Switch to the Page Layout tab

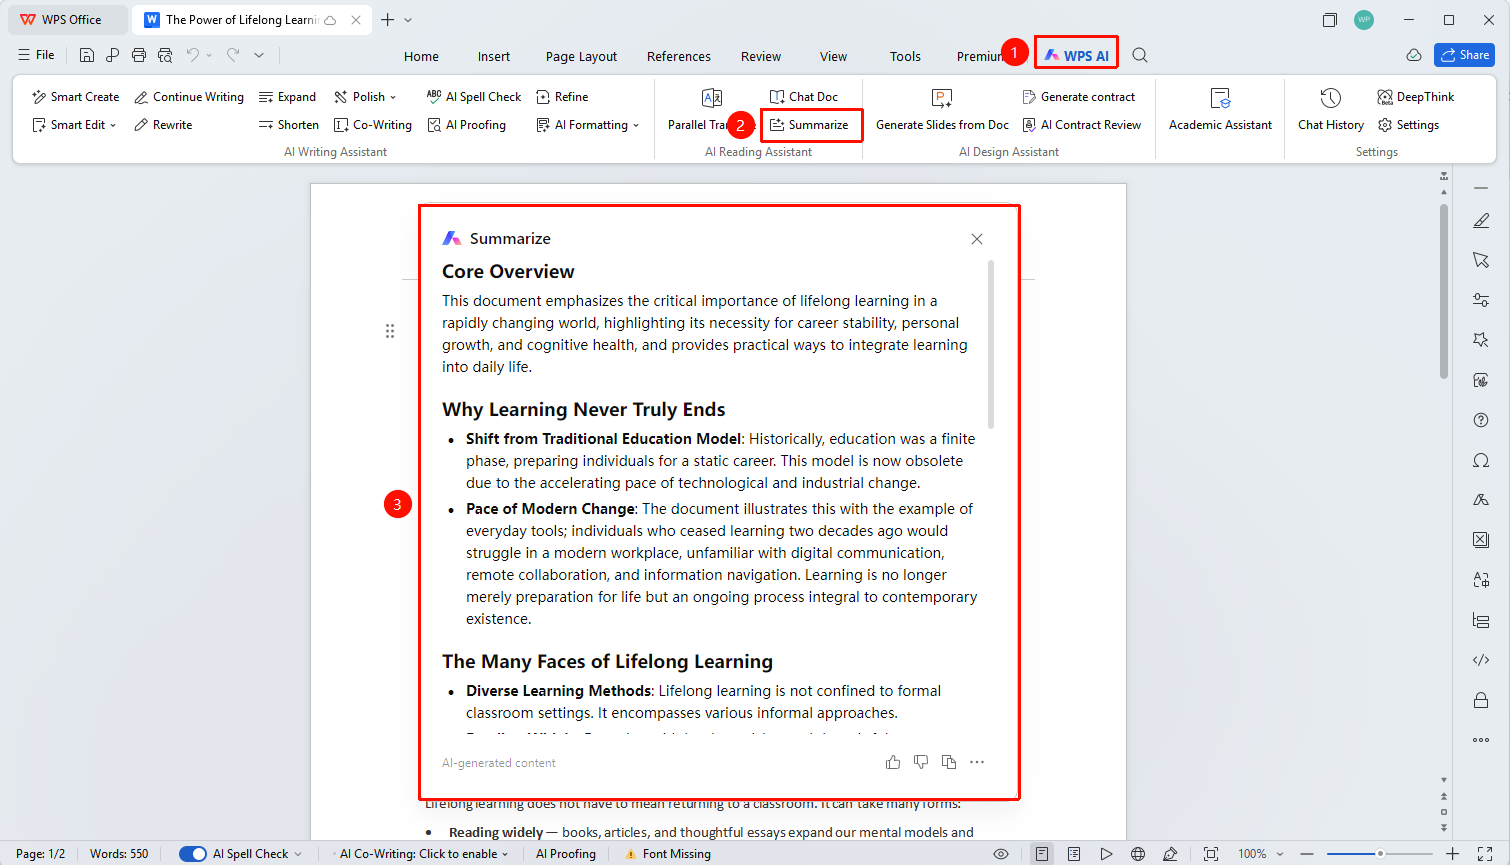(x=581, y=57)
